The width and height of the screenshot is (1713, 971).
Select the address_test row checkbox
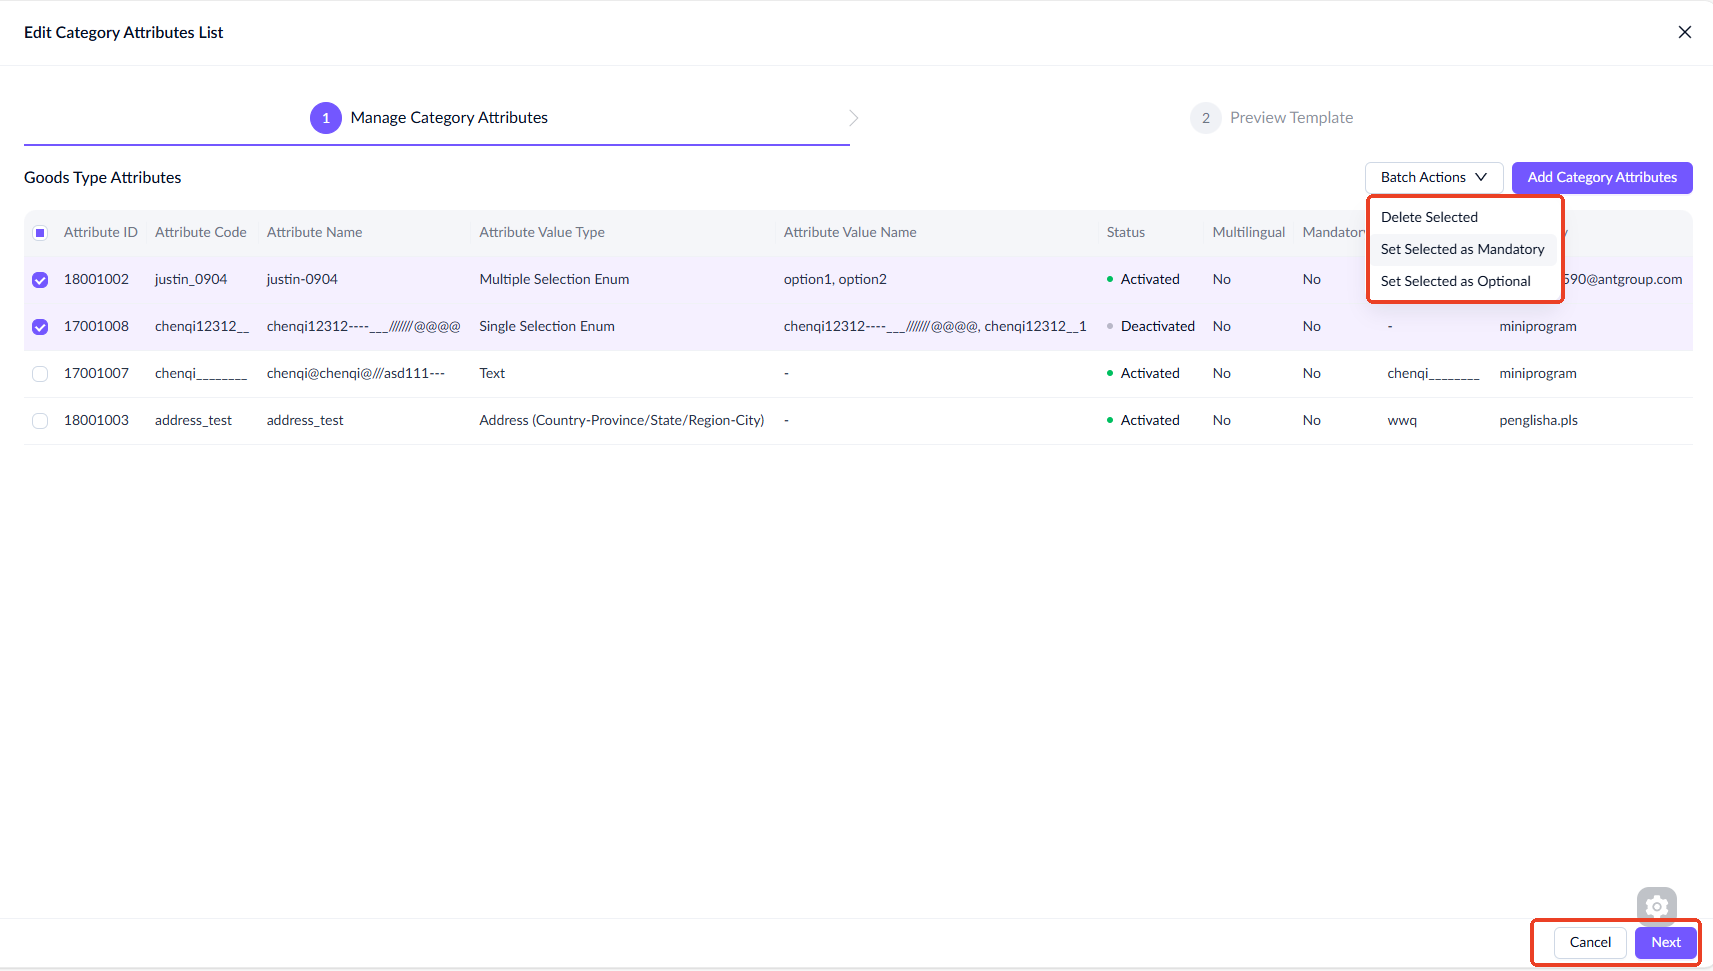40,421
